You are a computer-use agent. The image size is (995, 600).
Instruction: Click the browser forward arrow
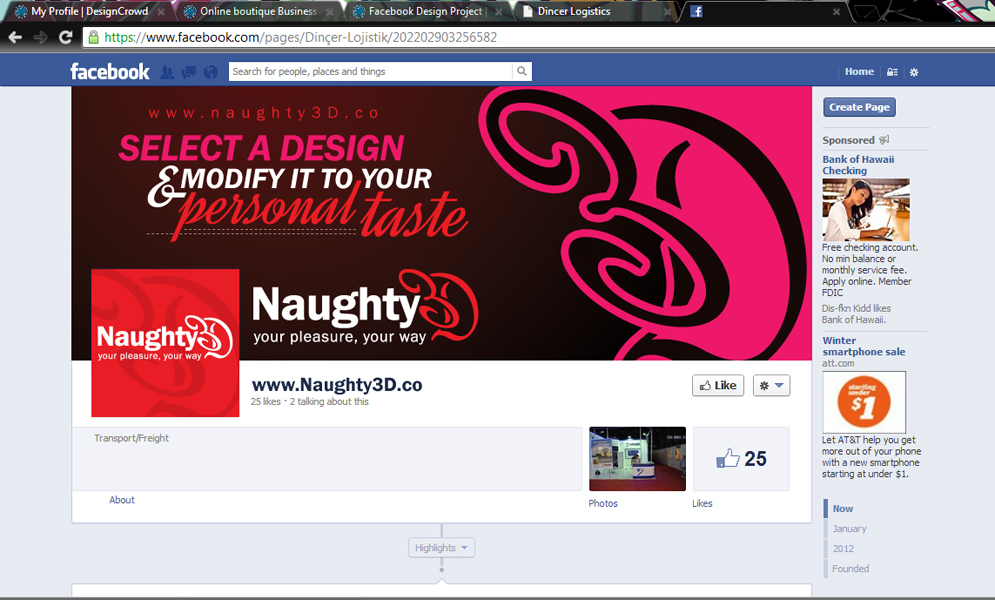pos(41,37)
